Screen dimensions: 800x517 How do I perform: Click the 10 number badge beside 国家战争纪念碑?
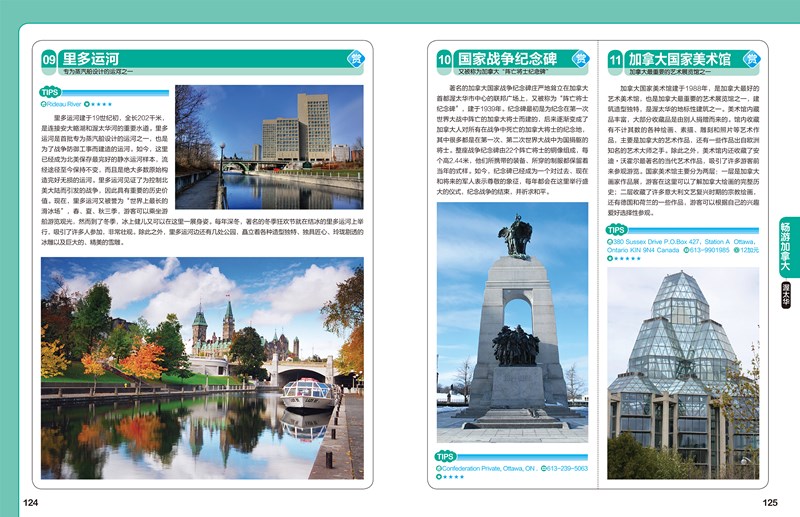pyautogui.click(x=444, y=60)
